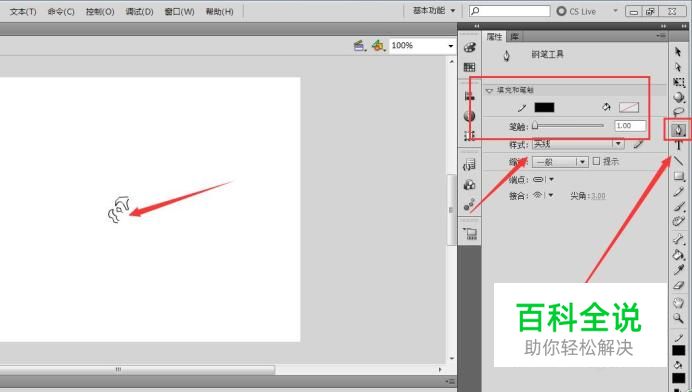This screenshot has height=392, width=692.
Task: Click the properties panel stroke color swatch
Action: [544, 107]
